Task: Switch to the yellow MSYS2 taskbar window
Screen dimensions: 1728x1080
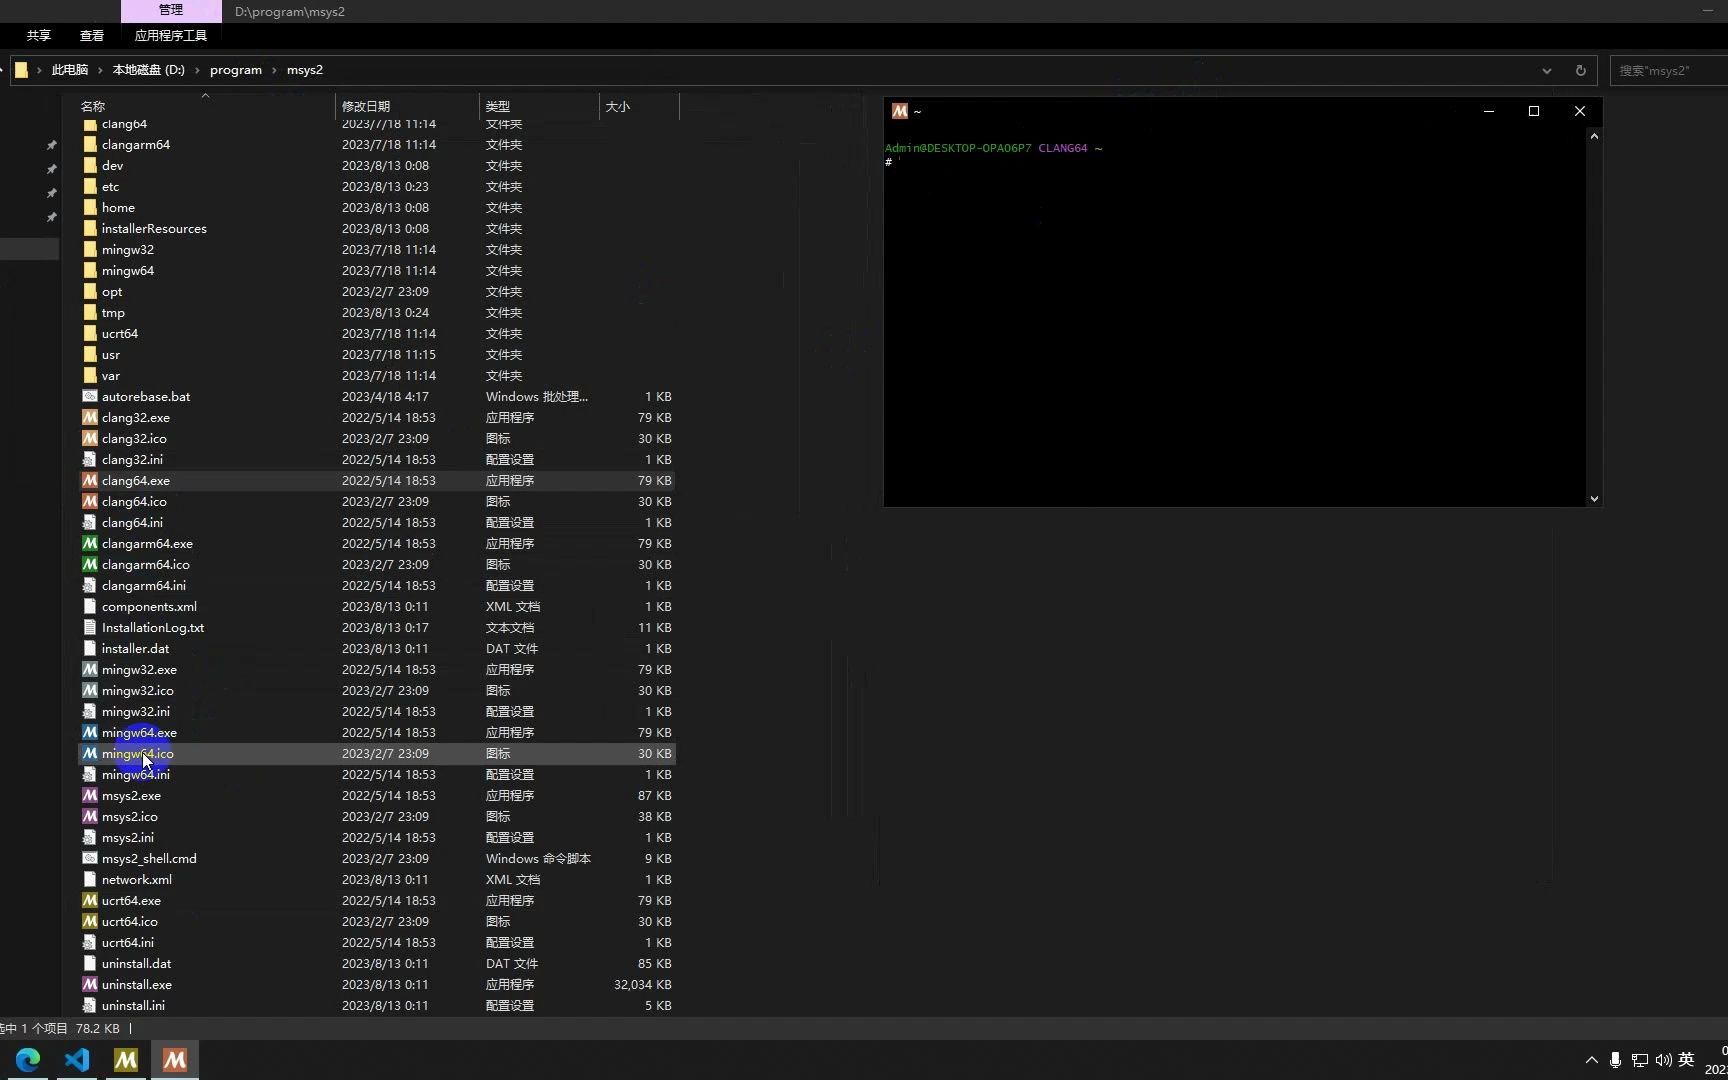Action: 126,1060
